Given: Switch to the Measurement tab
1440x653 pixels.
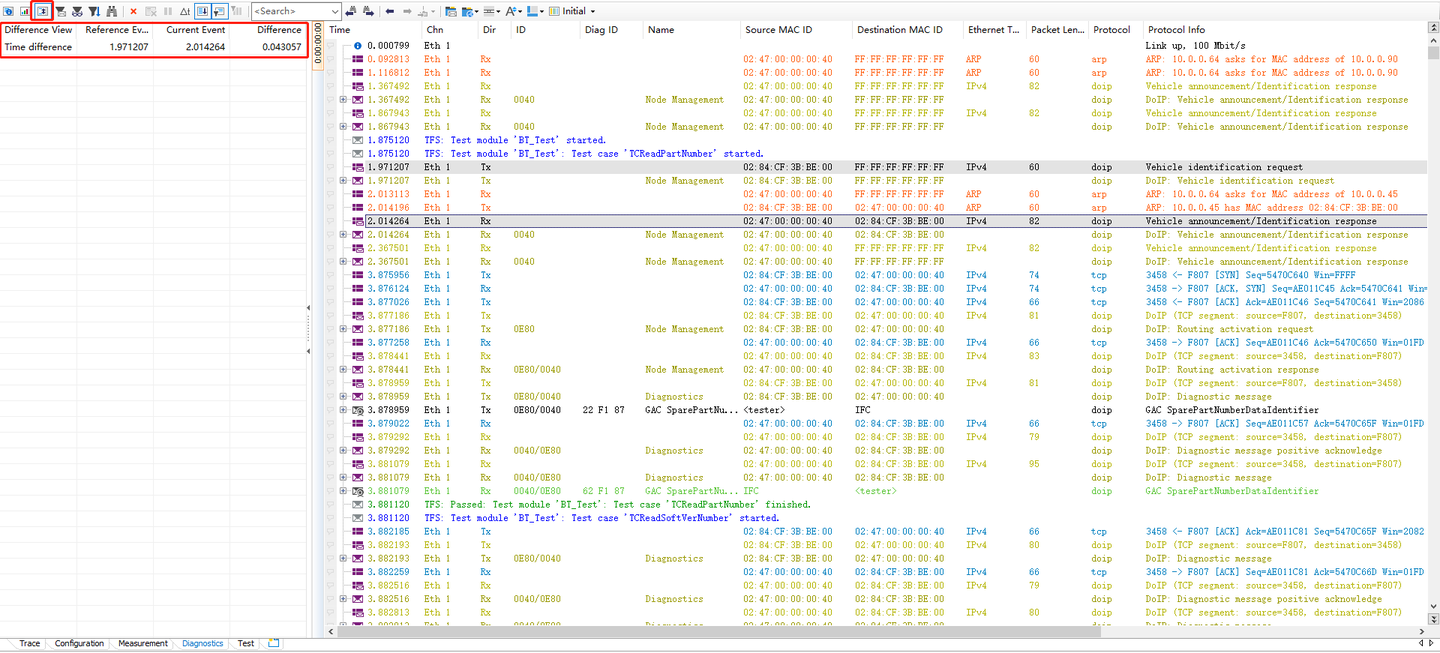Looking at the screenshot, I should click(143, 643).
